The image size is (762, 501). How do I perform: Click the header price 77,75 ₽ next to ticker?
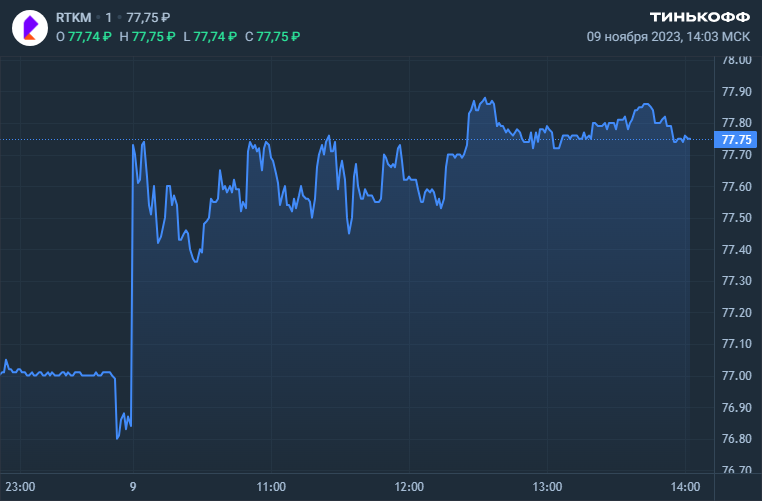click(x=149, y=18)
